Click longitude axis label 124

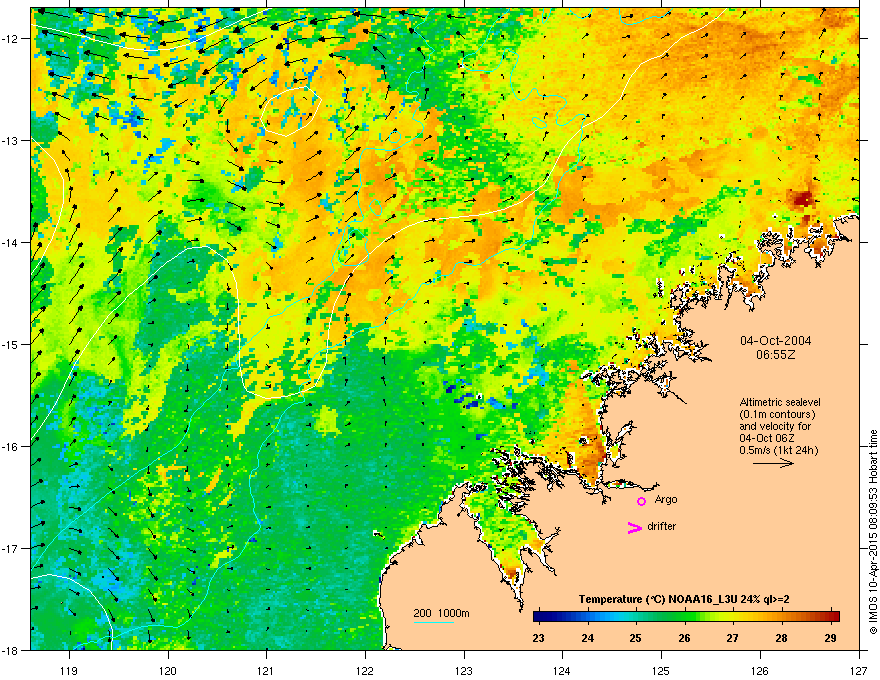(563, 670)
